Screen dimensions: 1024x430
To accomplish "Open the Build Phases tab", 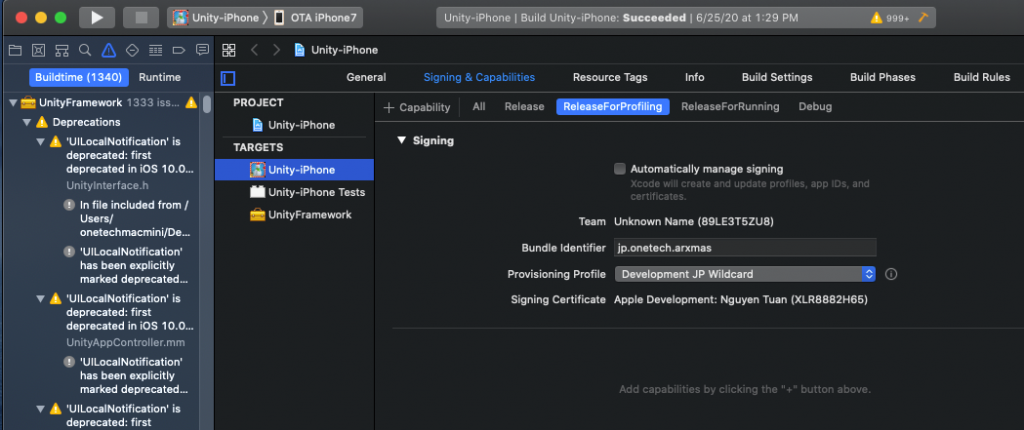I will click(883, 77).
